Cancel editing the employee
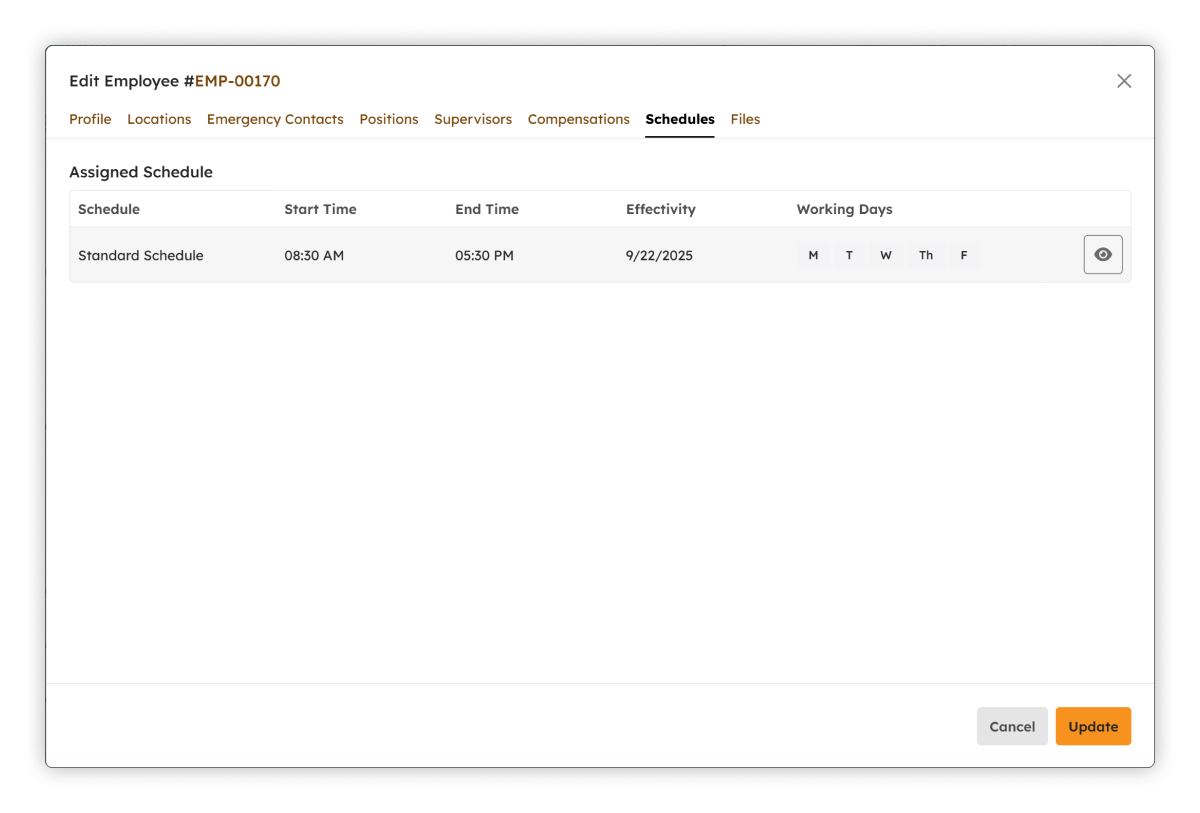 tap(1012, 726)
